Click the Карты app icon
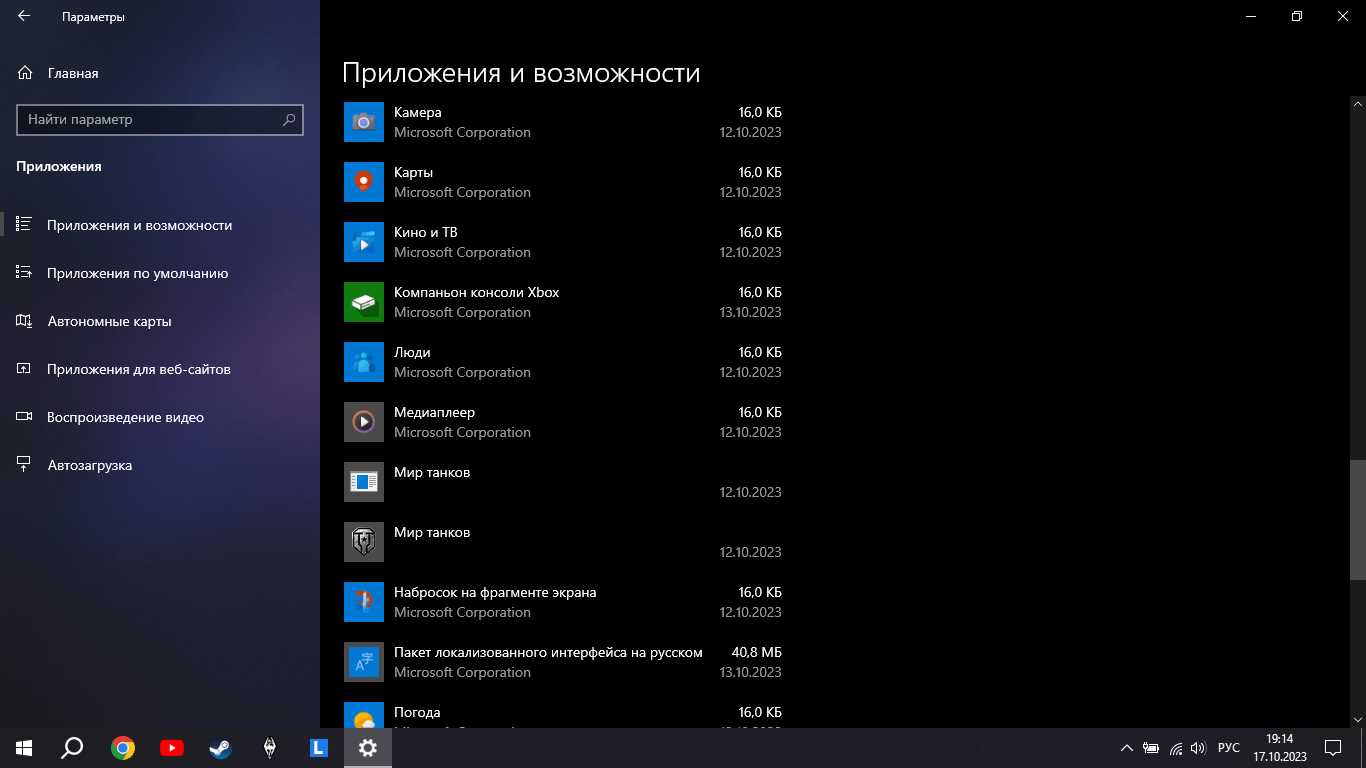Image resolution: width=1366 pixels, height=768 pixels. pos(364,182)
